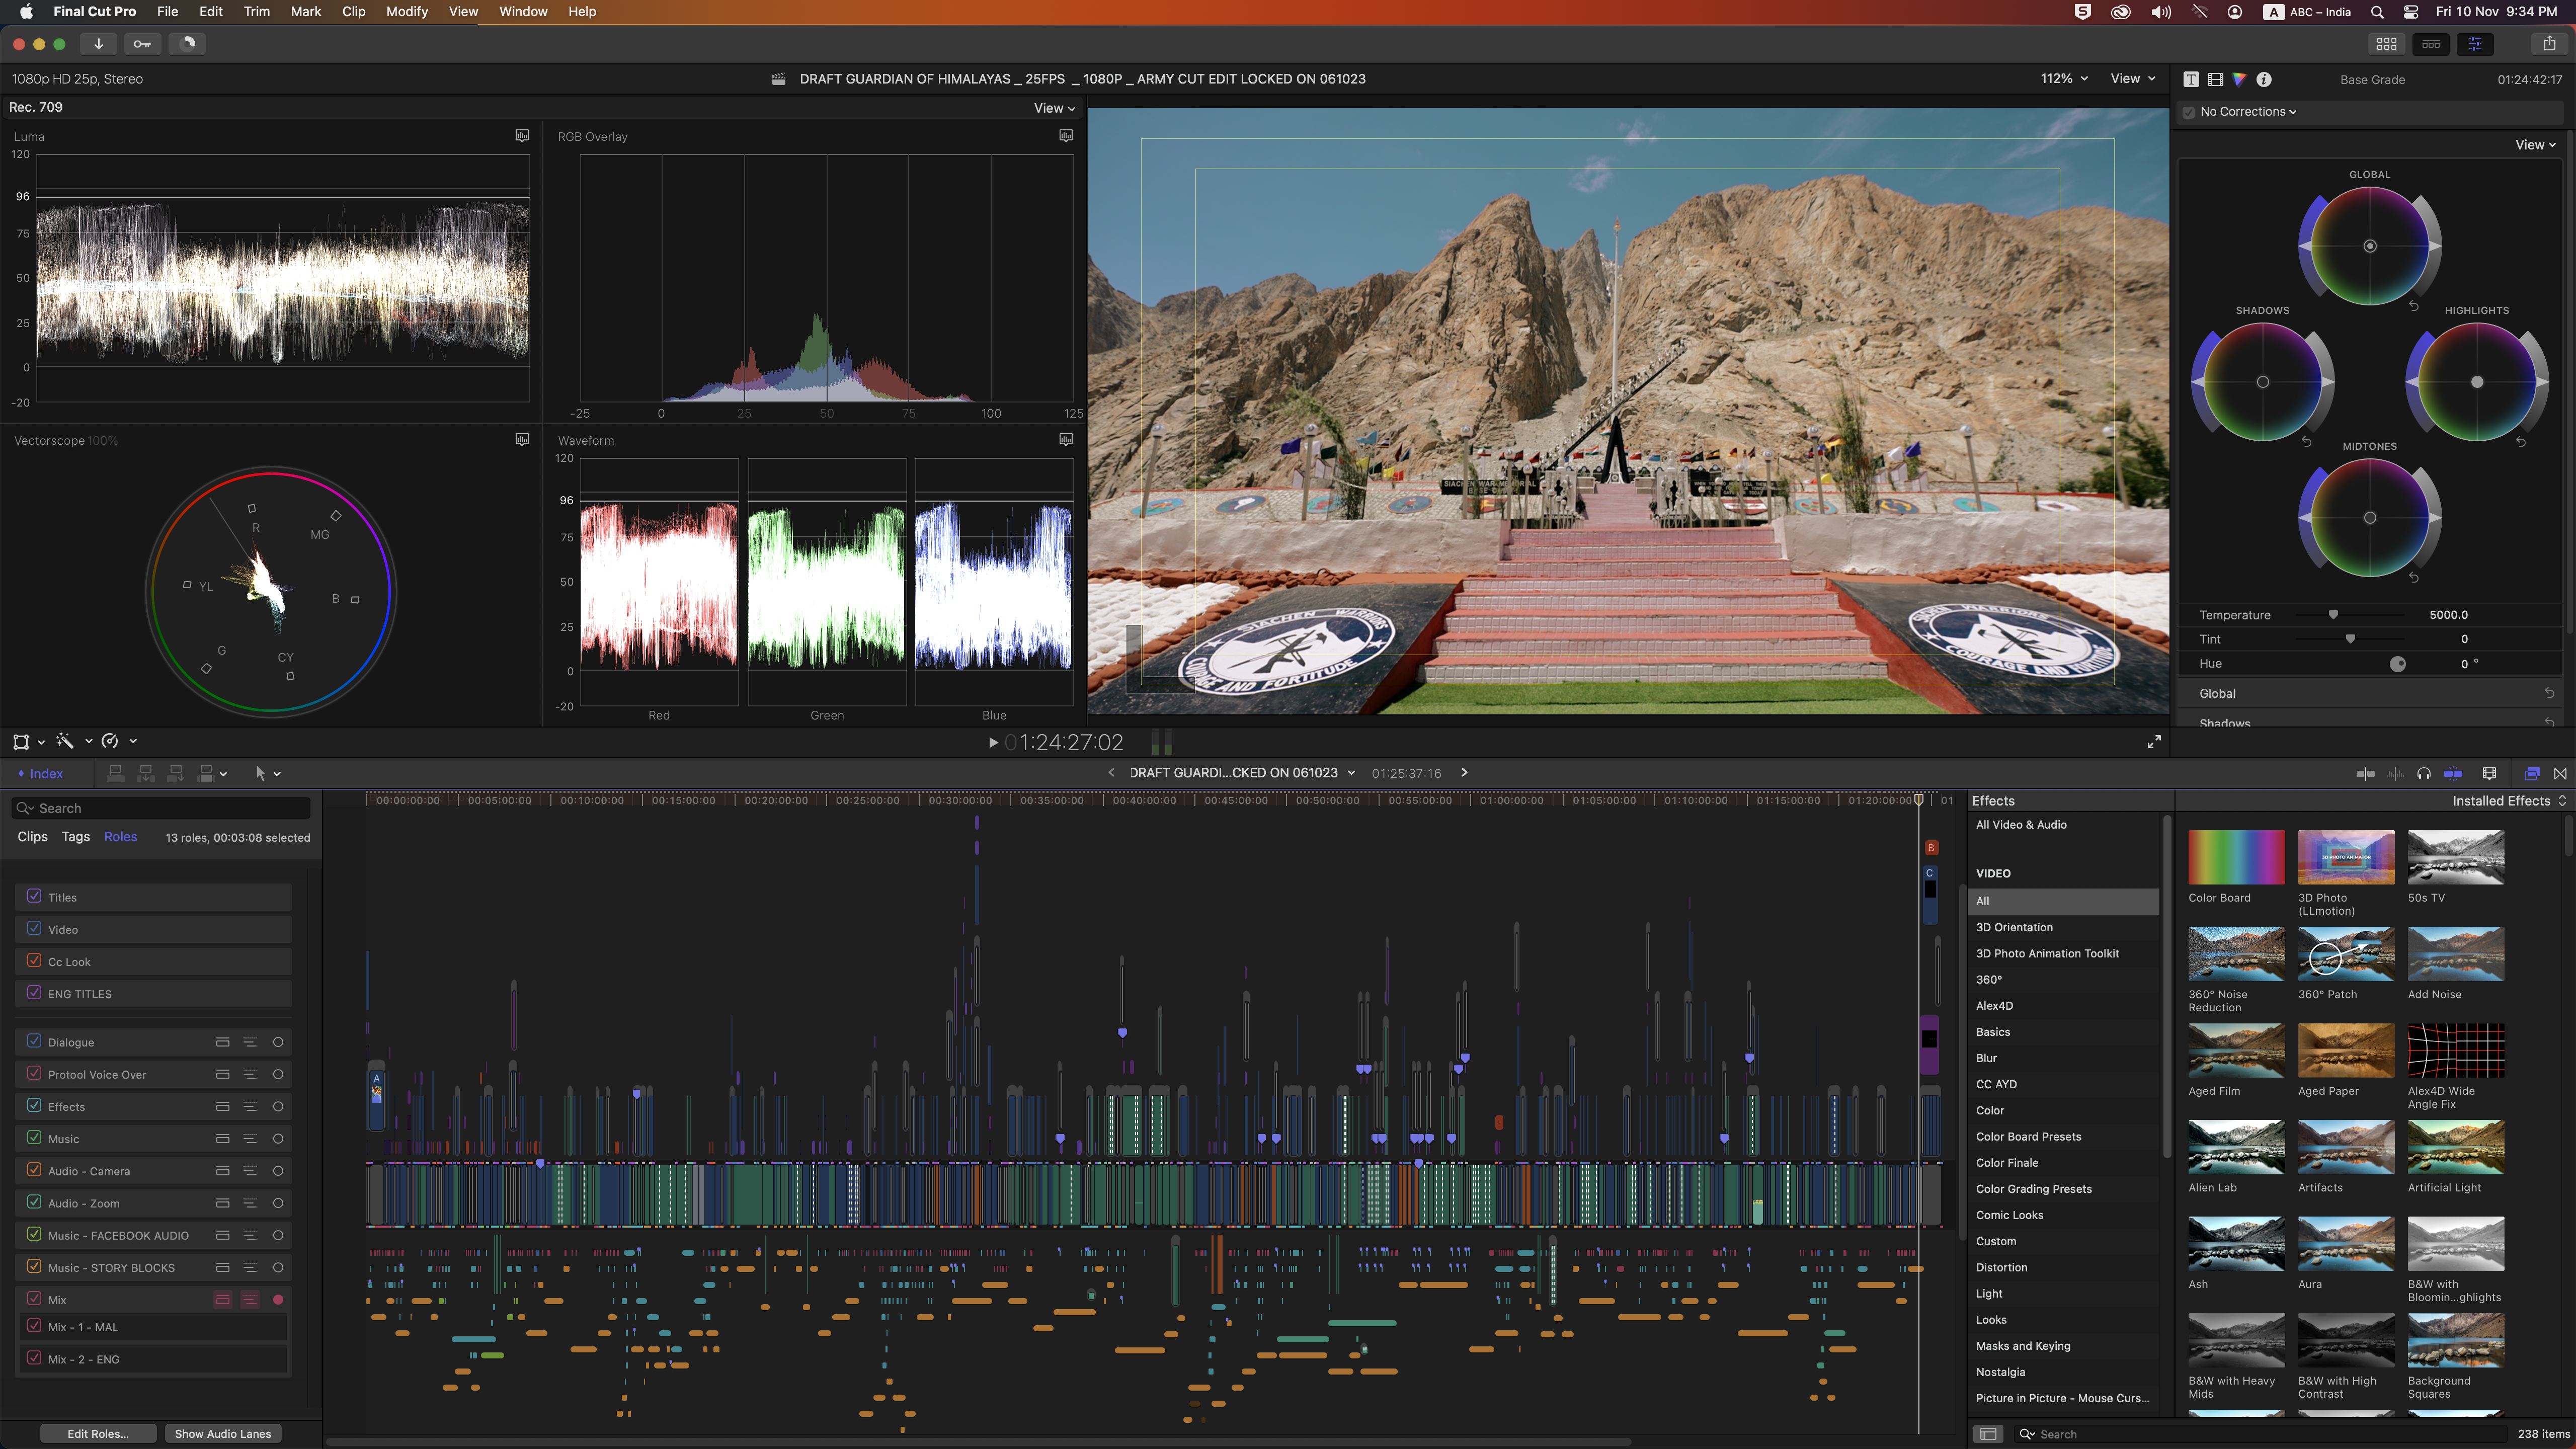
Task: Switch to the Tags tab
Action: [x=75, y=836]
